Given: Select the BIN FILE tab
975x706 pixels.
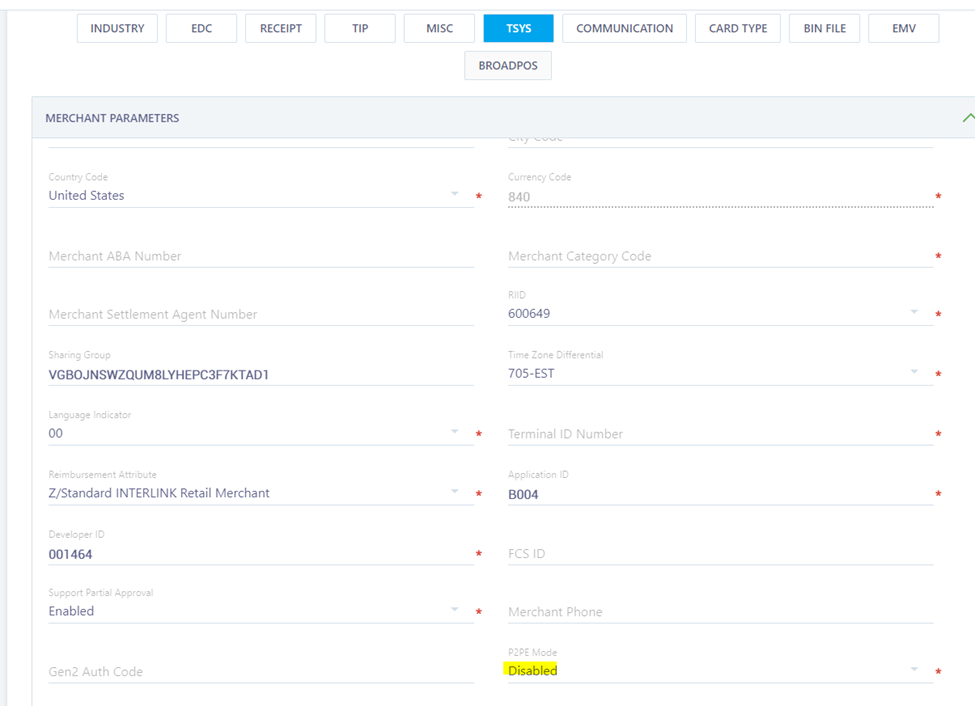Looking at the screenshot, I should click(x=825, y=29).
